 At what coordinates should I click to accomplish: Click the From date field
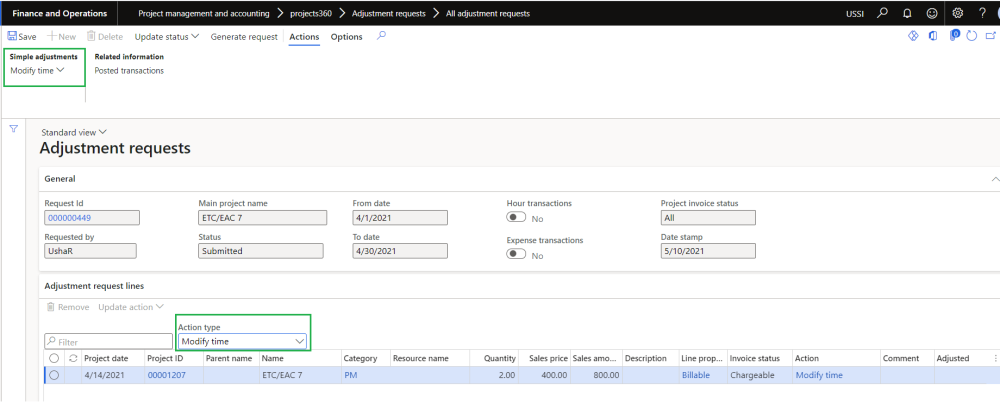coord(400,218)
